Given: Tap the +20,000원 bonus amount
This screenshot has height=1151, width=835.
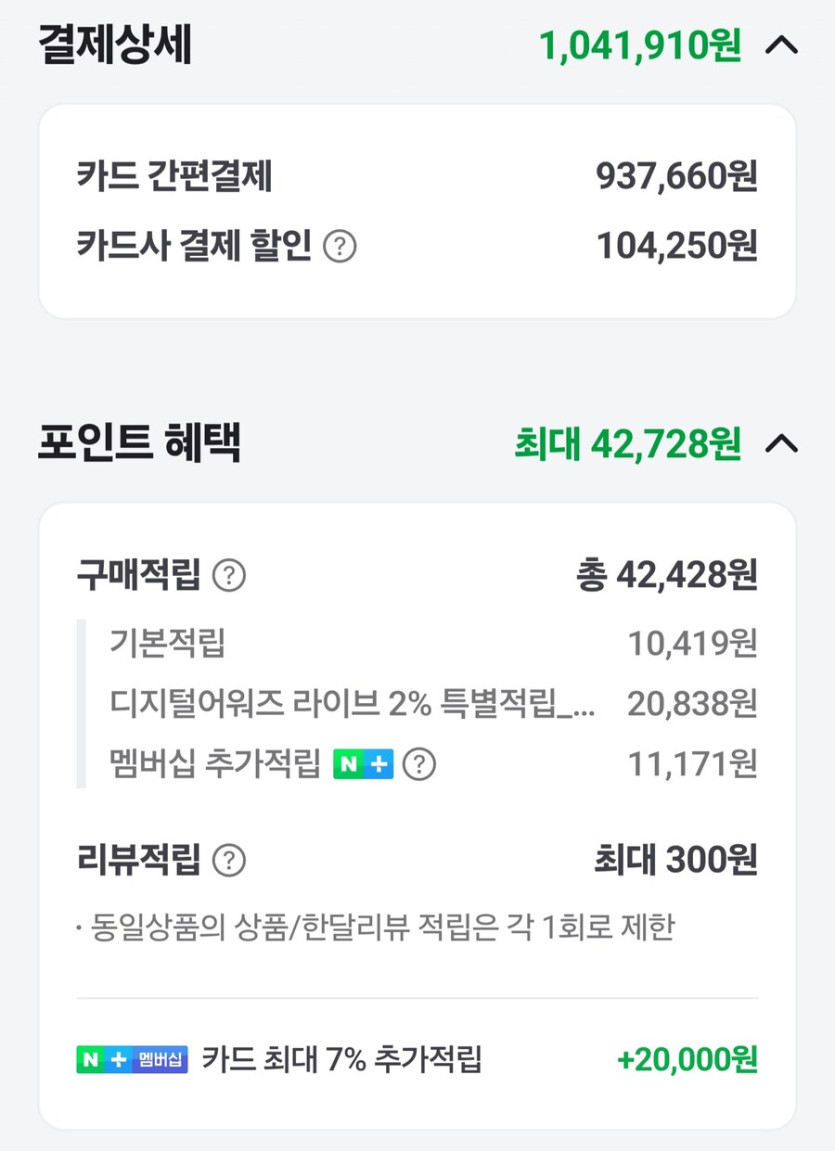Looking at the screenshot, I should 687,1060.
